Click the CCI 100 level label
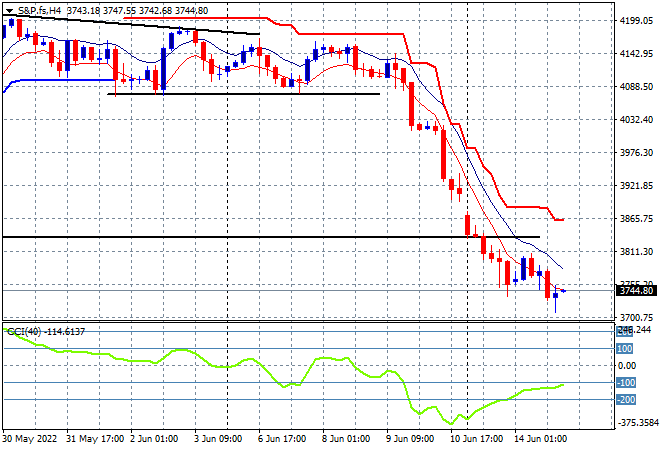 [x=625, y=349]
